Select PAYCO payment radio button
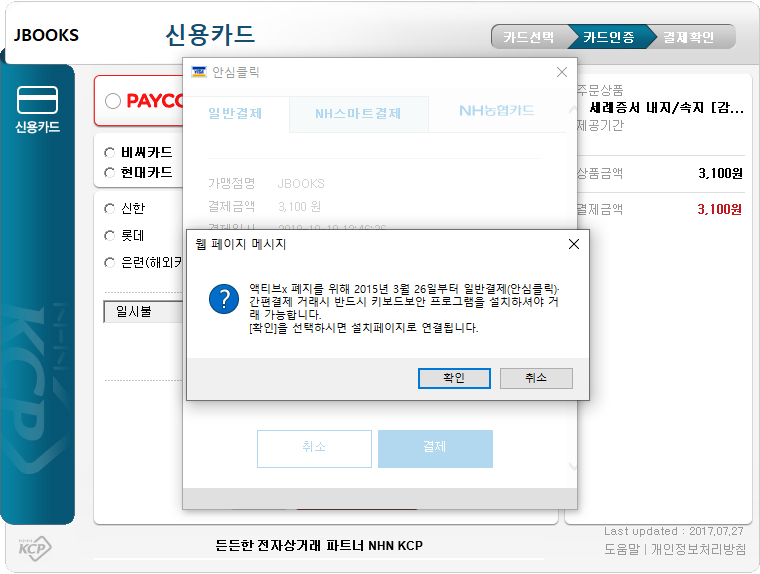The width and height of the screenshot is (760, 574). point(113,101)
